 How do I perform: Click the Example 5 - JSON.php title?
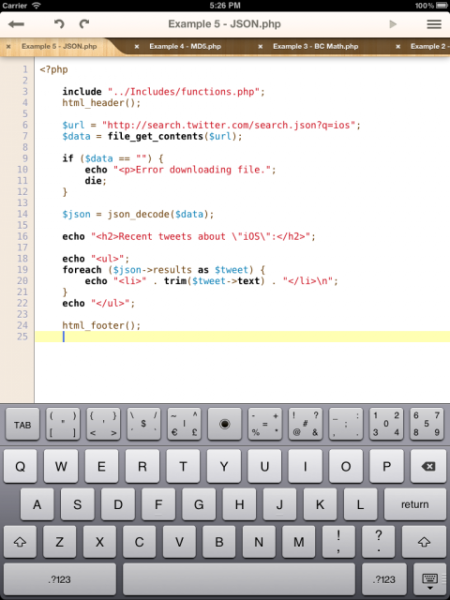click(x=225, y=24)
